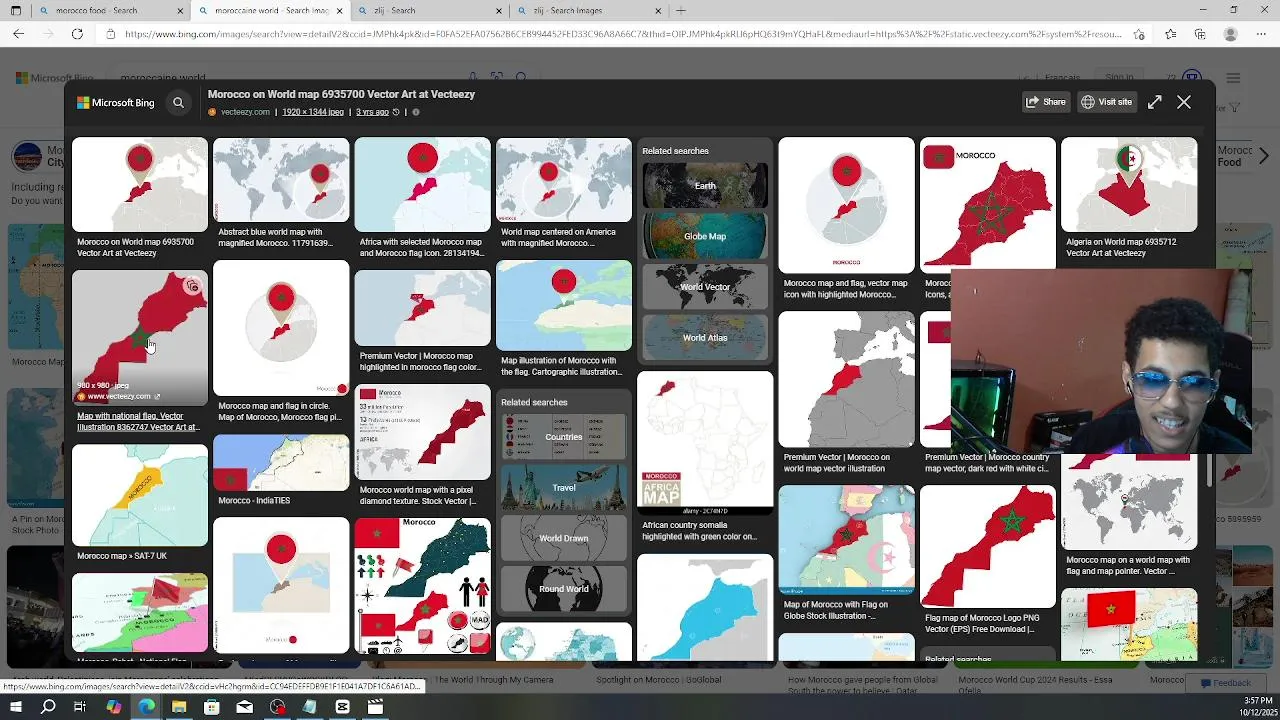Open File Explorer from the taskbar
1280x720 pixels.
click(x=179, y=707)
